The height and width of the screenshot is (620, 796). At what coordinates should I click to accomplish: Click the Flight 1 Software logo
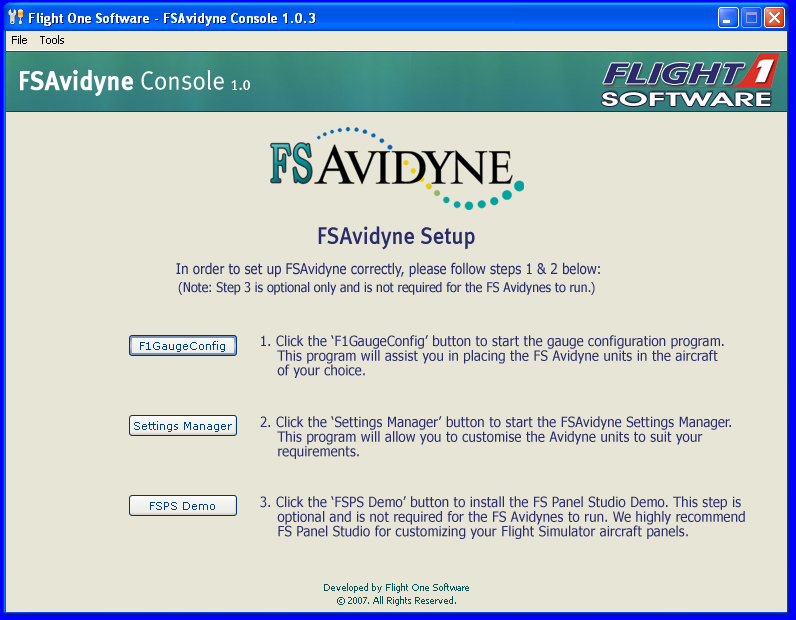(x=689, y=81)
